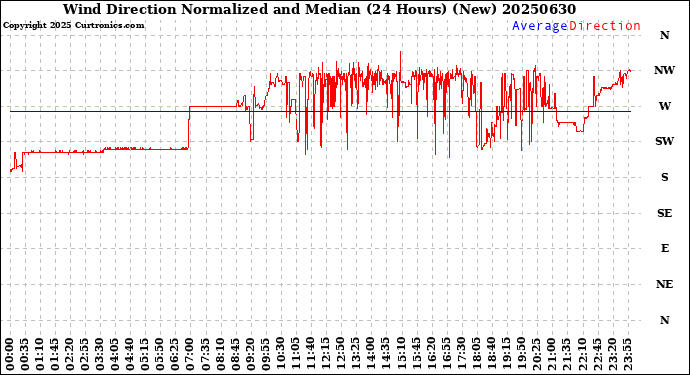Click the 19:50 time label
690x375 pixels.
(521, 354)
